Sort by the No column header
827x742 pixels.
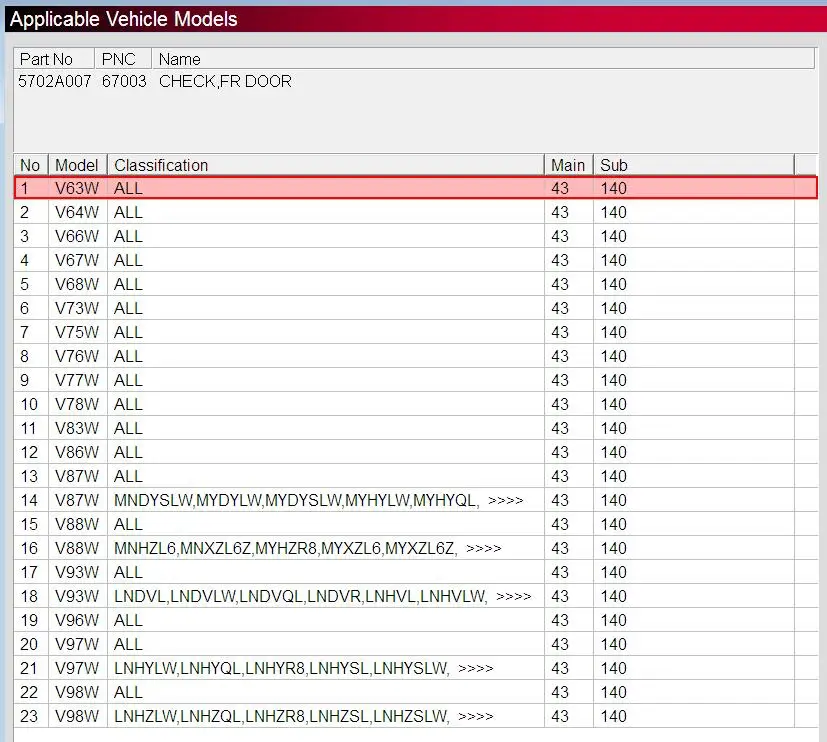[x=31, y=165]
